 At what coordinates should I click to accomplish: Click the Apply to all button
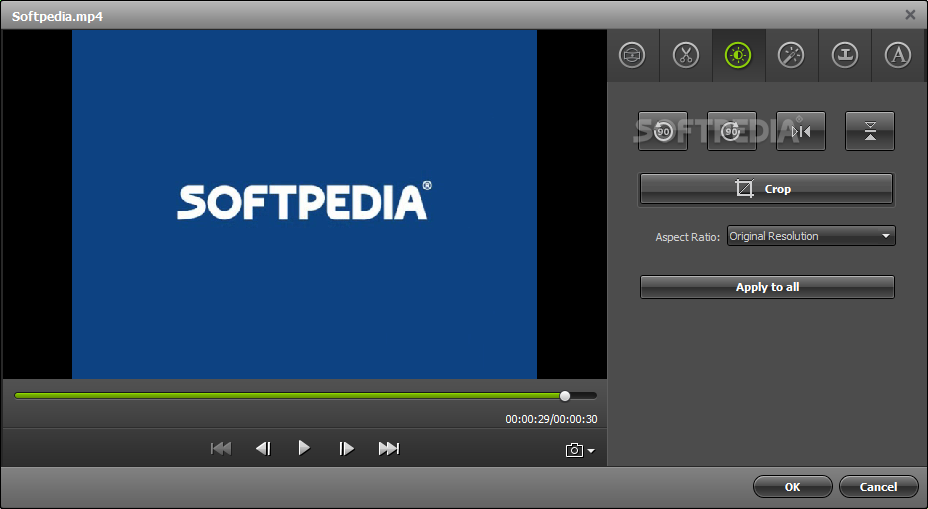point(767,287)
